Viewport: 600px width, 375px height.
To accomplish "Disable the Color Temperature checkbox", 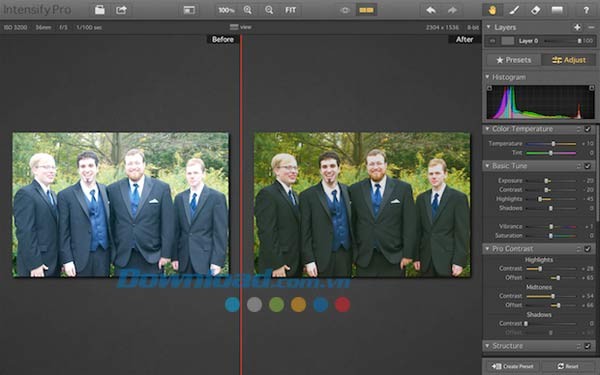I will click(588, 129).
